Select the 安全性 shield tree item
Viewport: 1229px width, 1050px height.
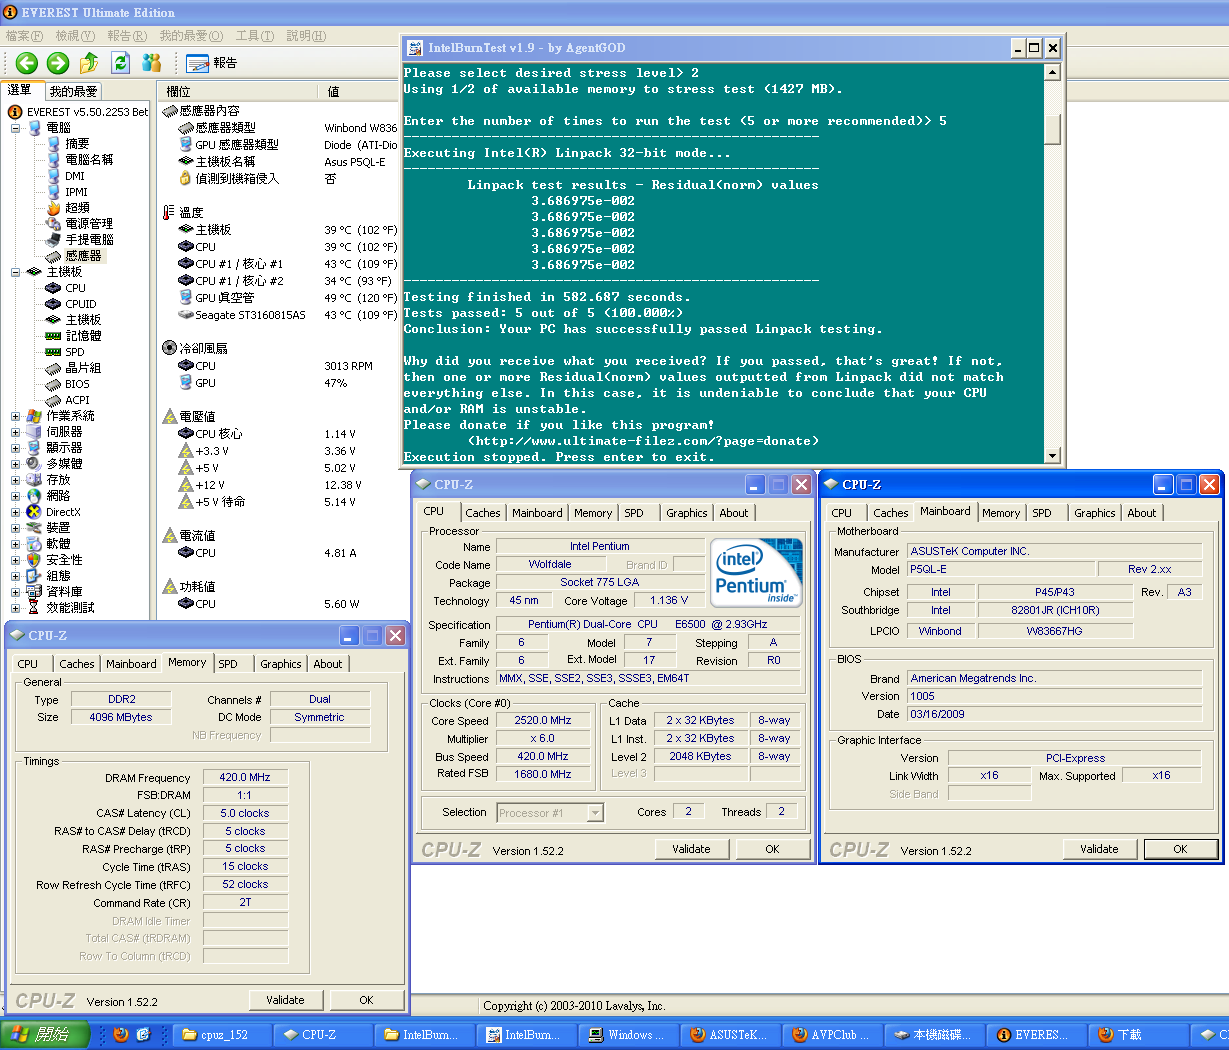(x=55, y=560)
